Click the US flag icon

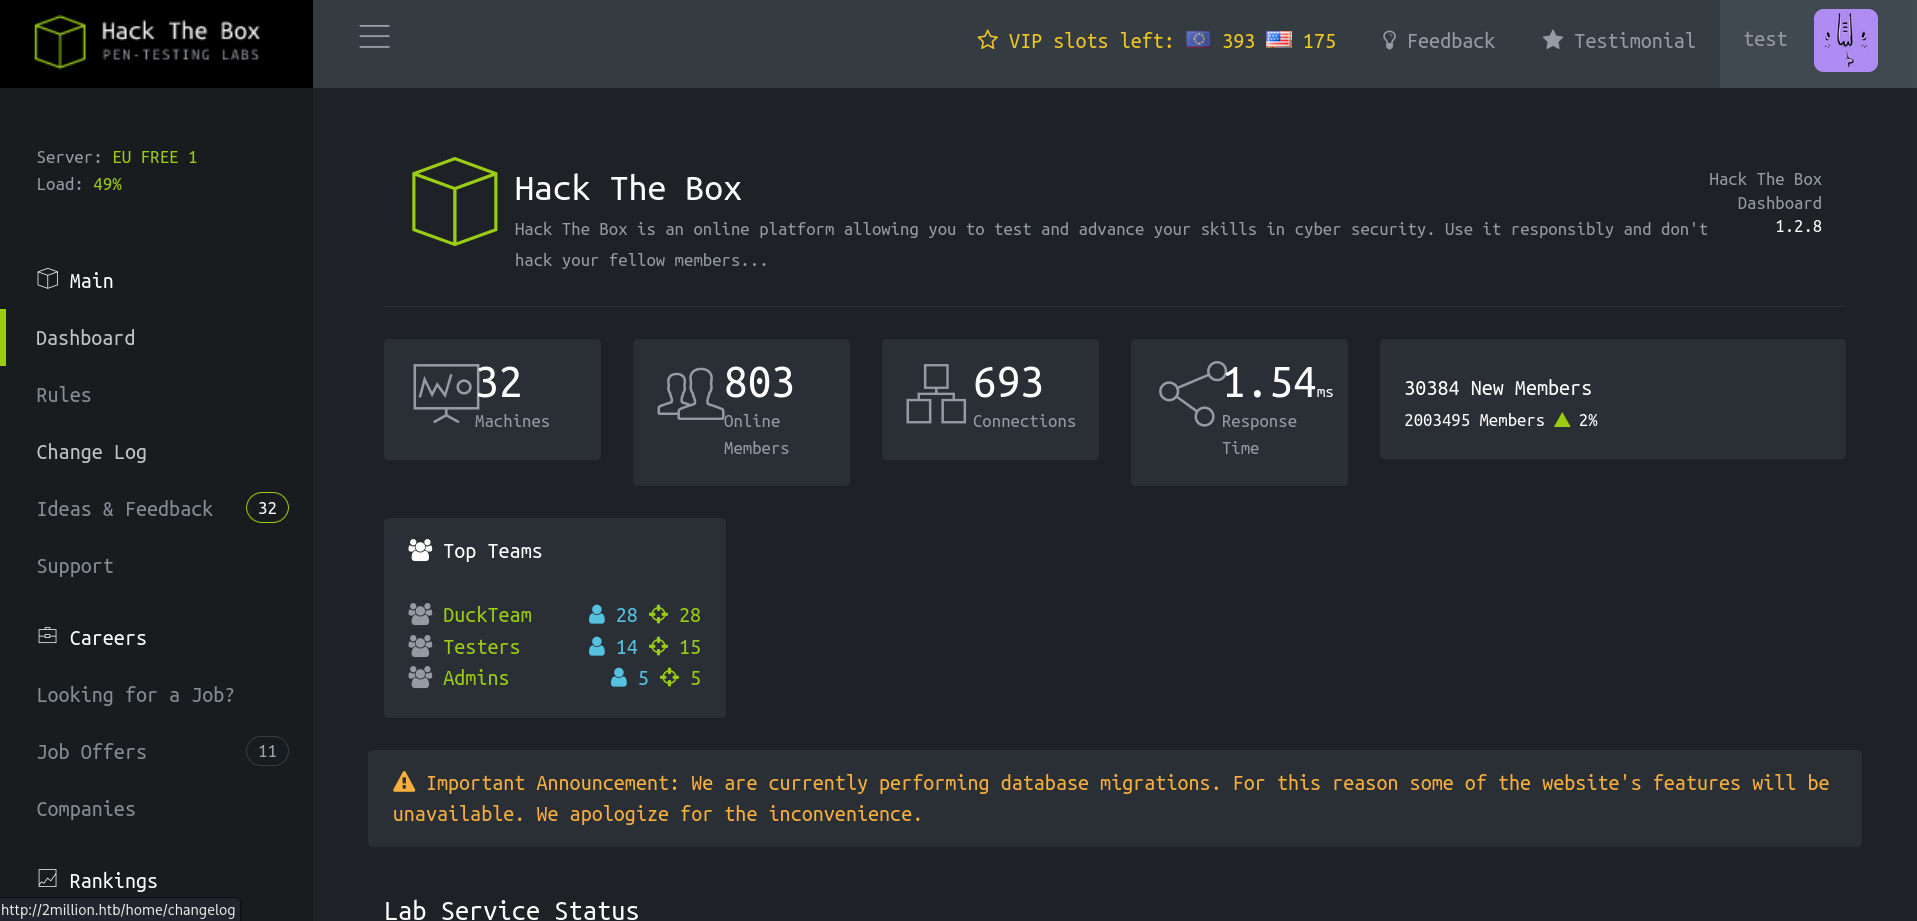[x=1278, y=40]
